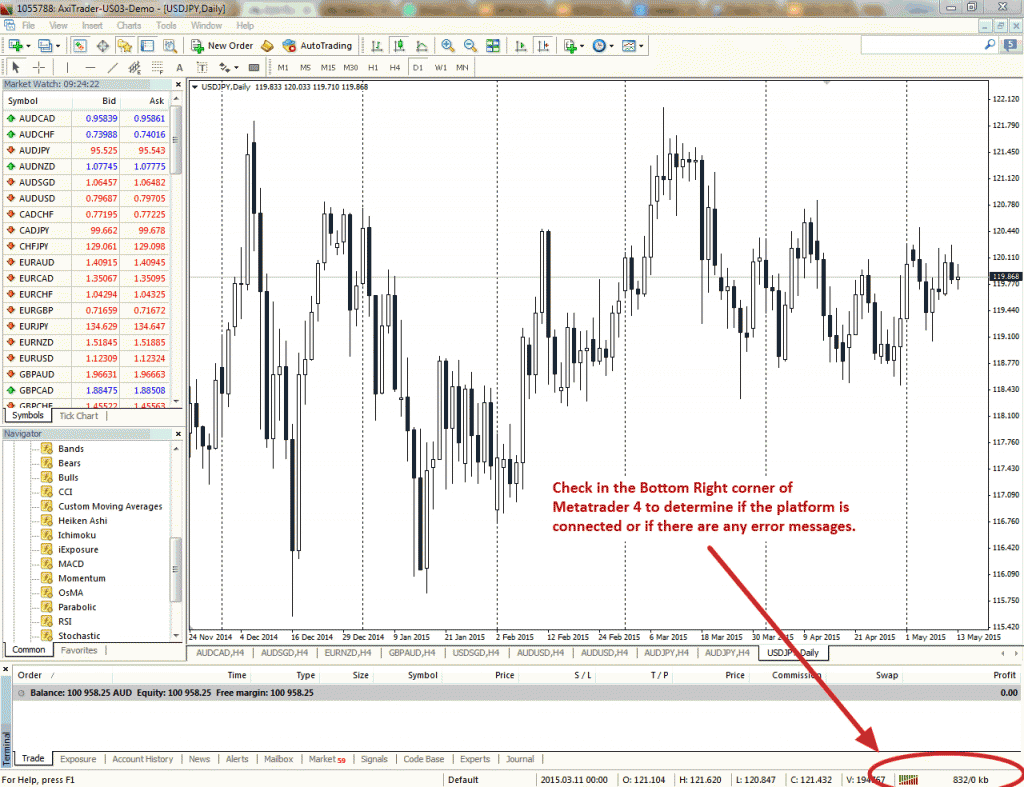The image size is (1024, 787).
Task: Open the Tick Chart tab
Action: click(x=78, y=415)
